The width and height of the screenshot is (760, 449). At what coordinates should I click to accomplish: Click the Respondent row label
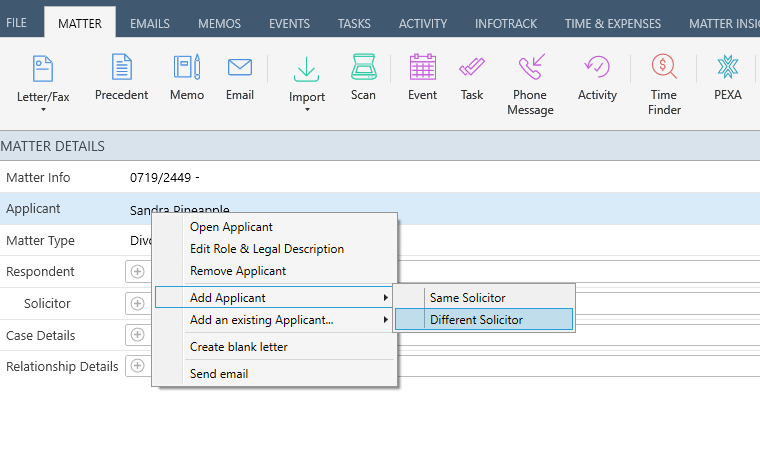tap(40, 272)
